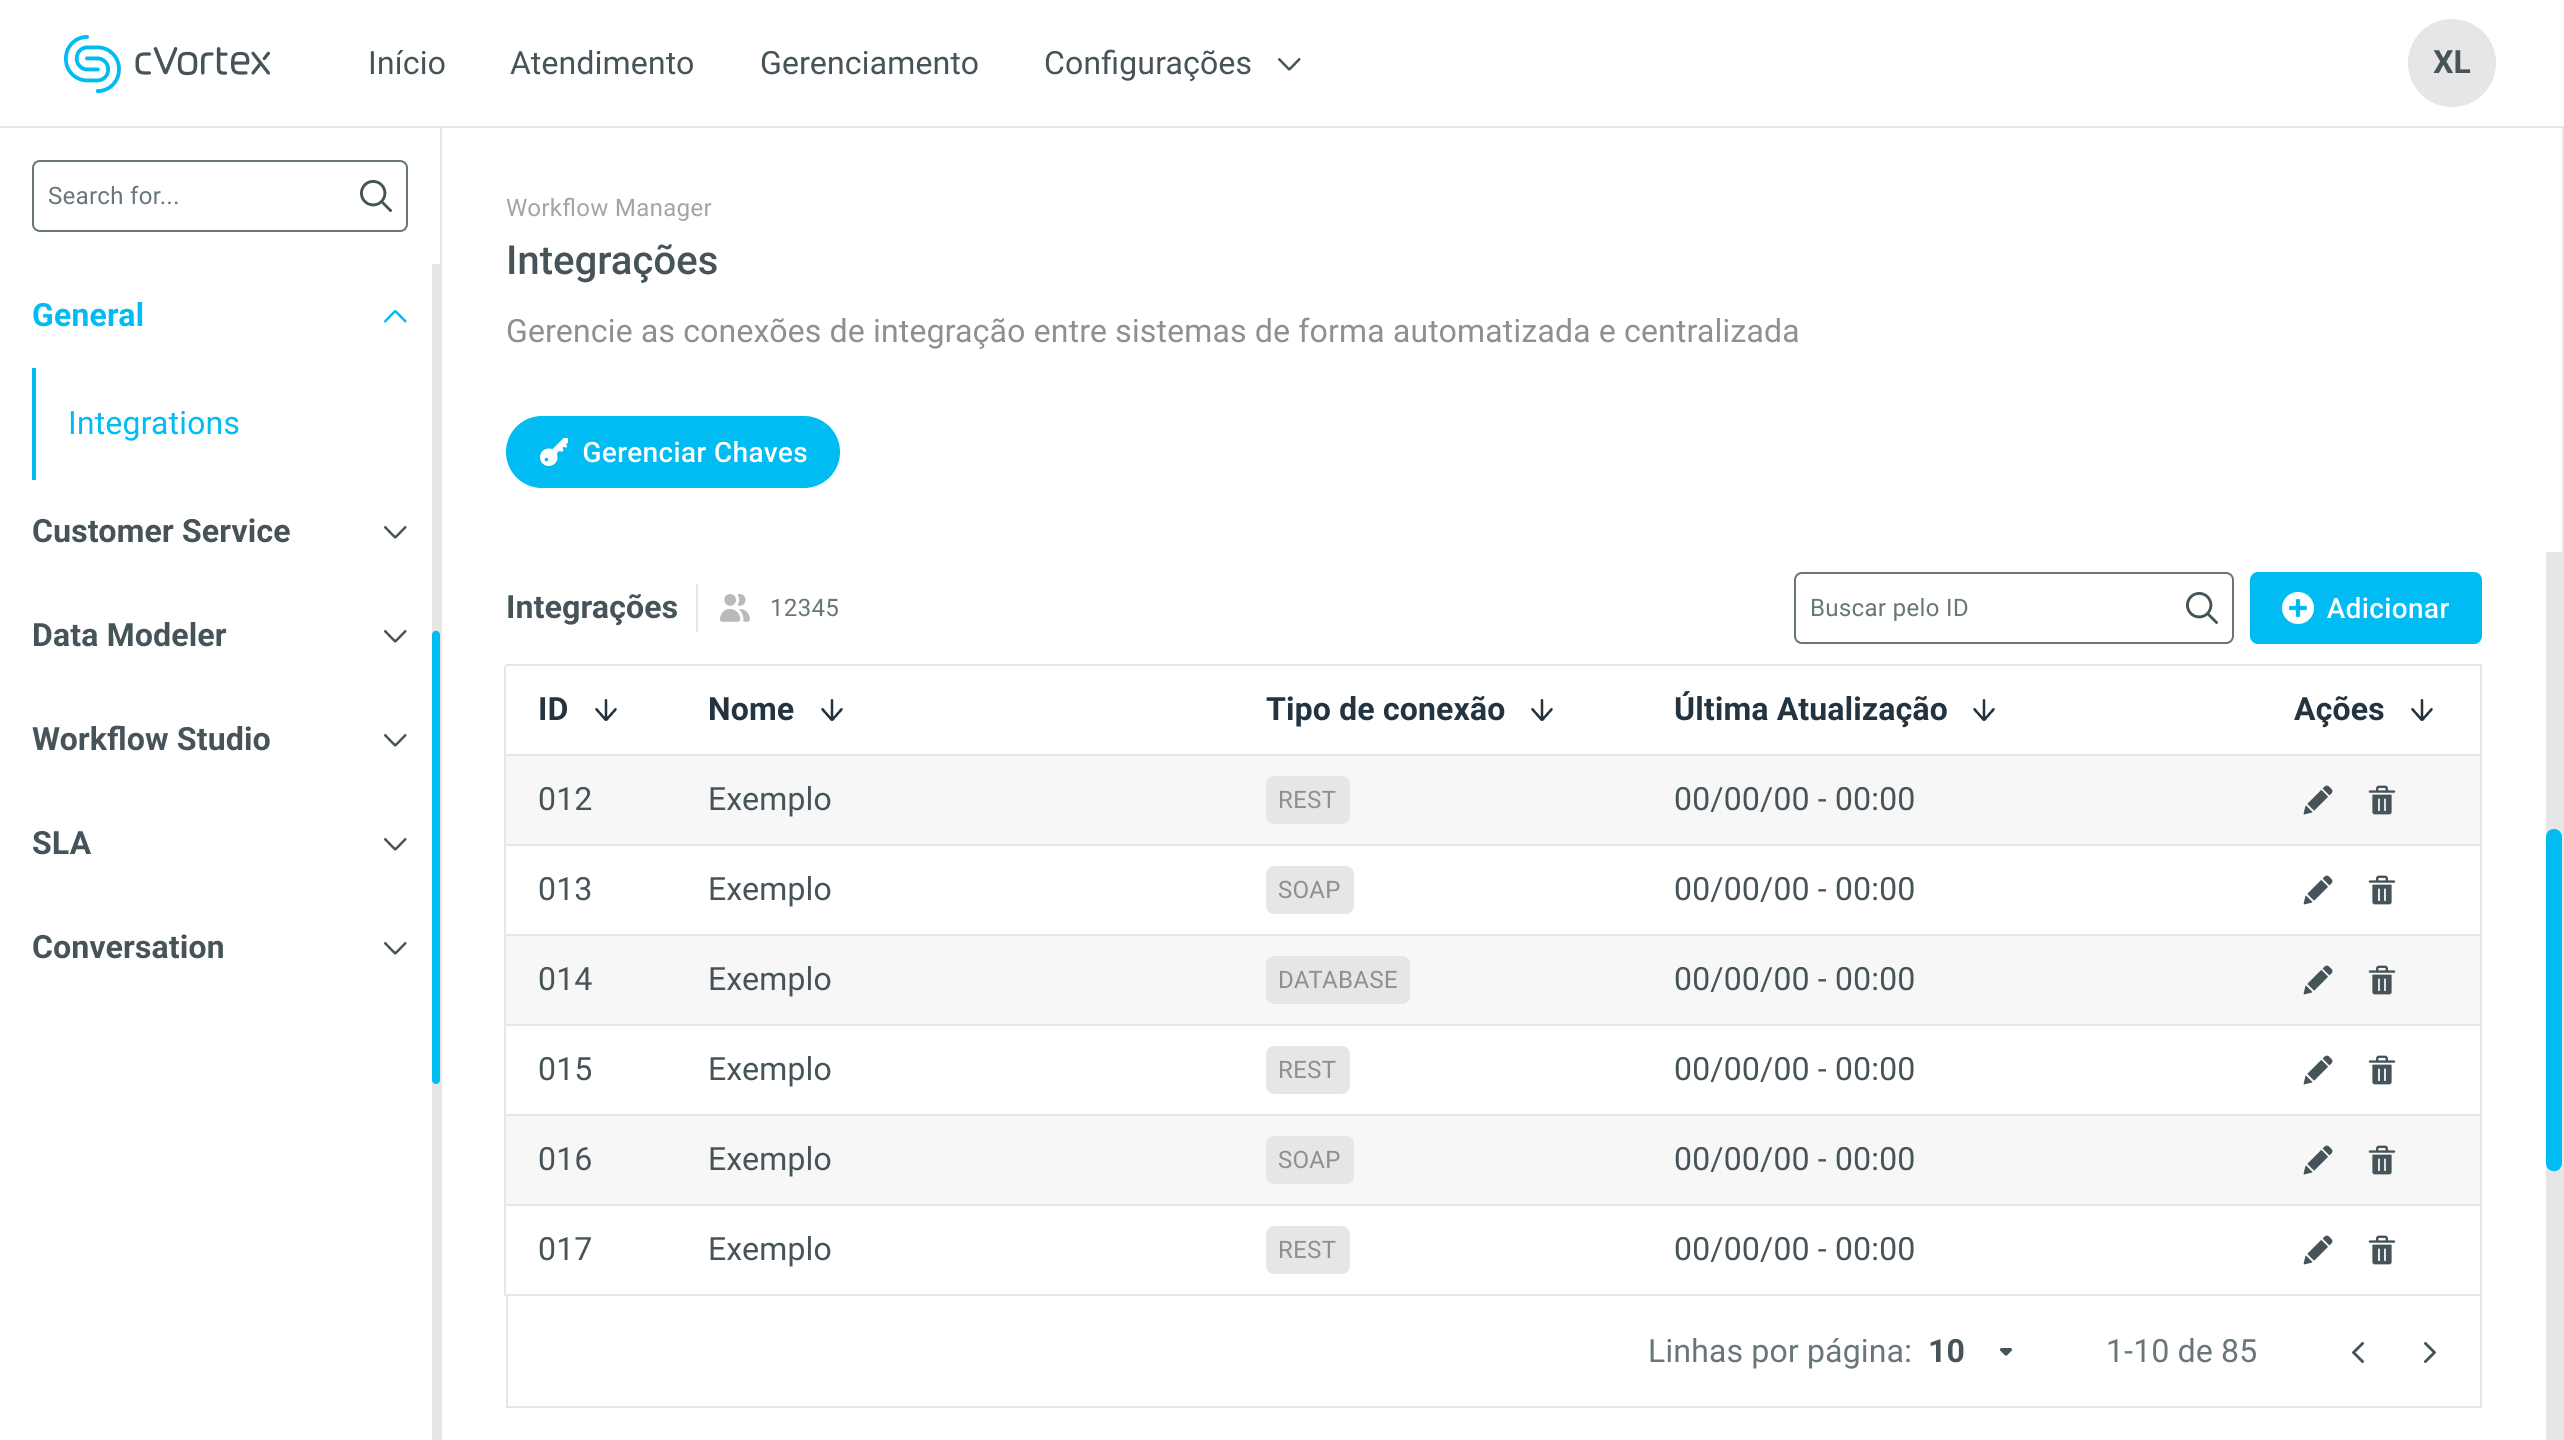Open the Início menu item
The height and width of the screenshot is (1440, 2564).
407,64
